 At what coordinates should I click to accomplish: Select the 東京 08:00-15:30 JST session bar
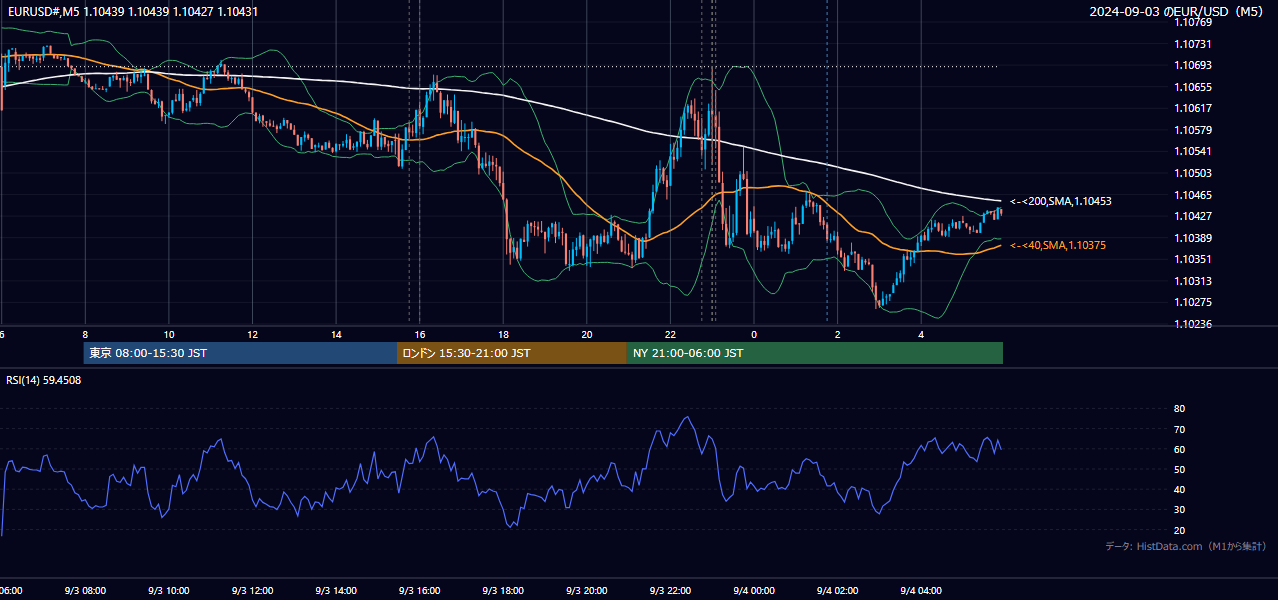(x=240, y=353)
